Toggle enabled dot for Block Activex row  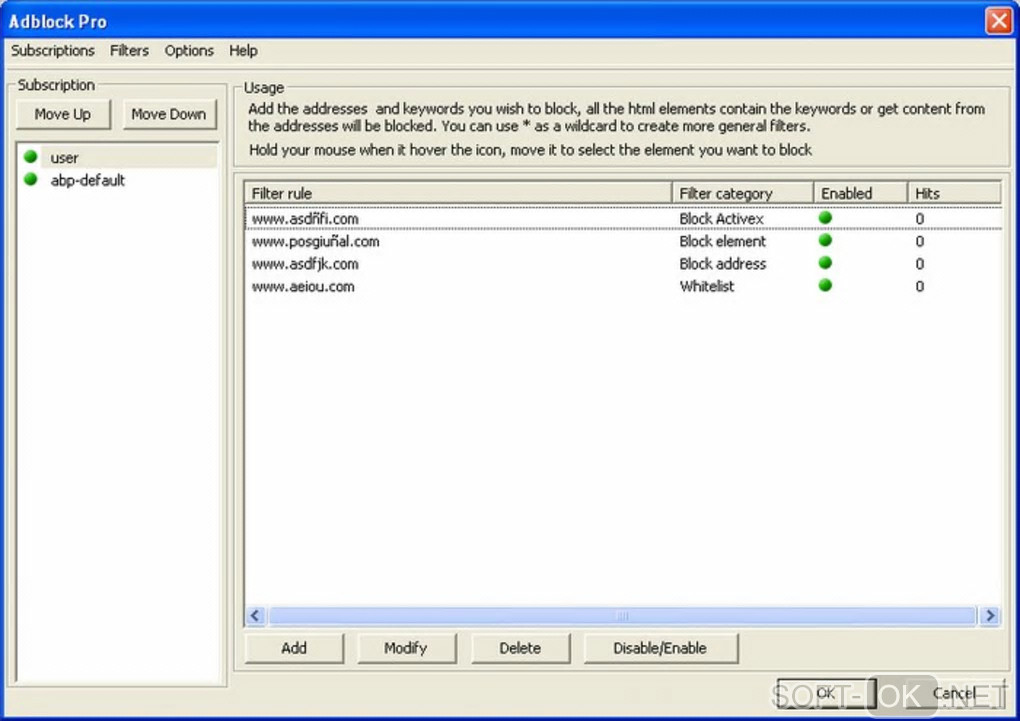(x=825, y=217)
